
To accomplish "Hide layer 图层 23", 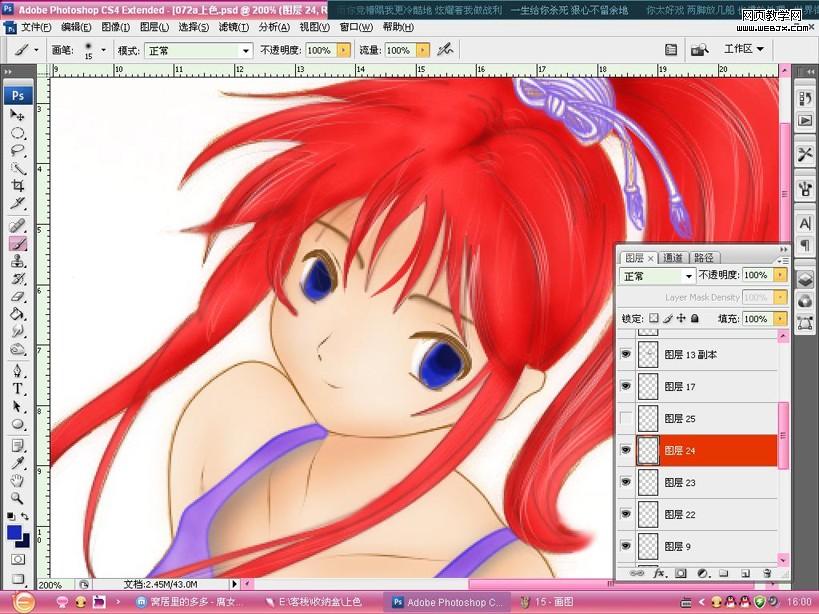I will [x=626, y=482].
